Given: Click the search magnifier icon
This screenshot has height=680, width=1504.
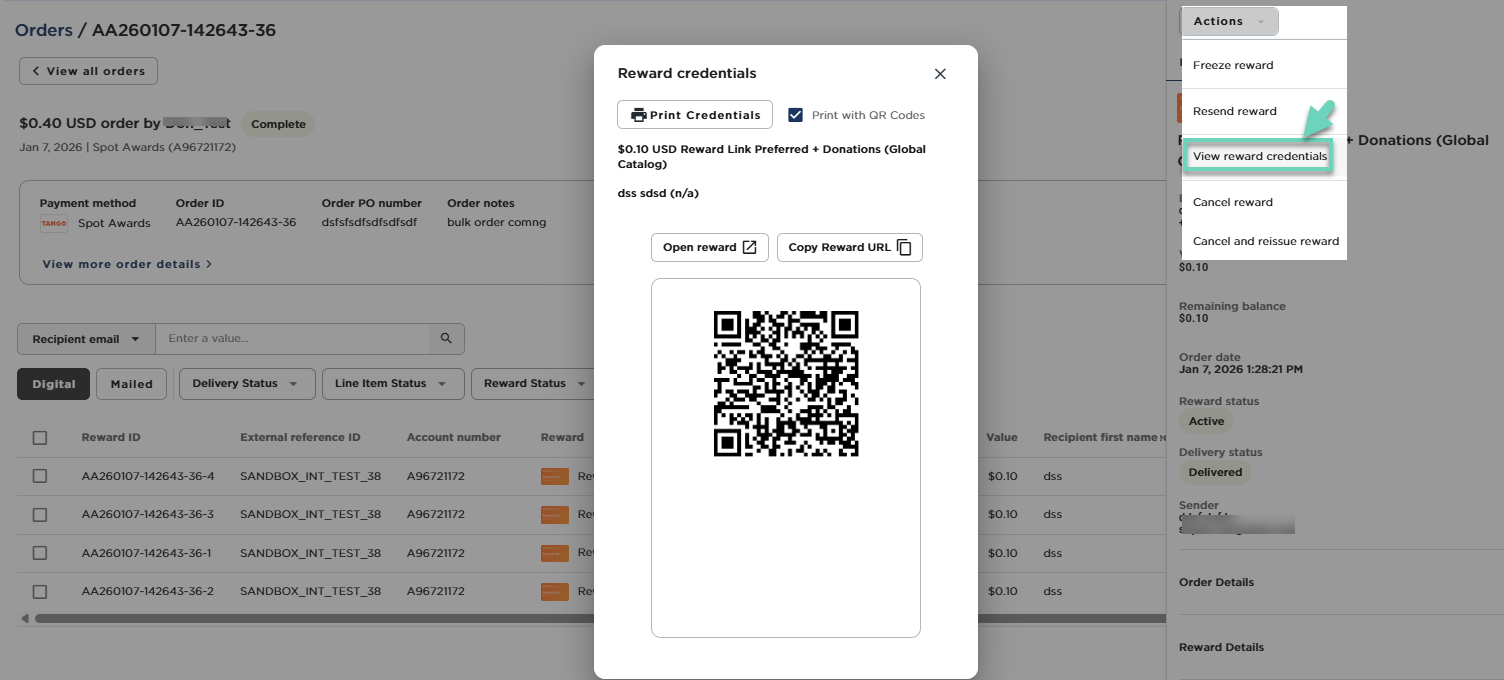Looking at the screenshot, I should click(446, 339).
